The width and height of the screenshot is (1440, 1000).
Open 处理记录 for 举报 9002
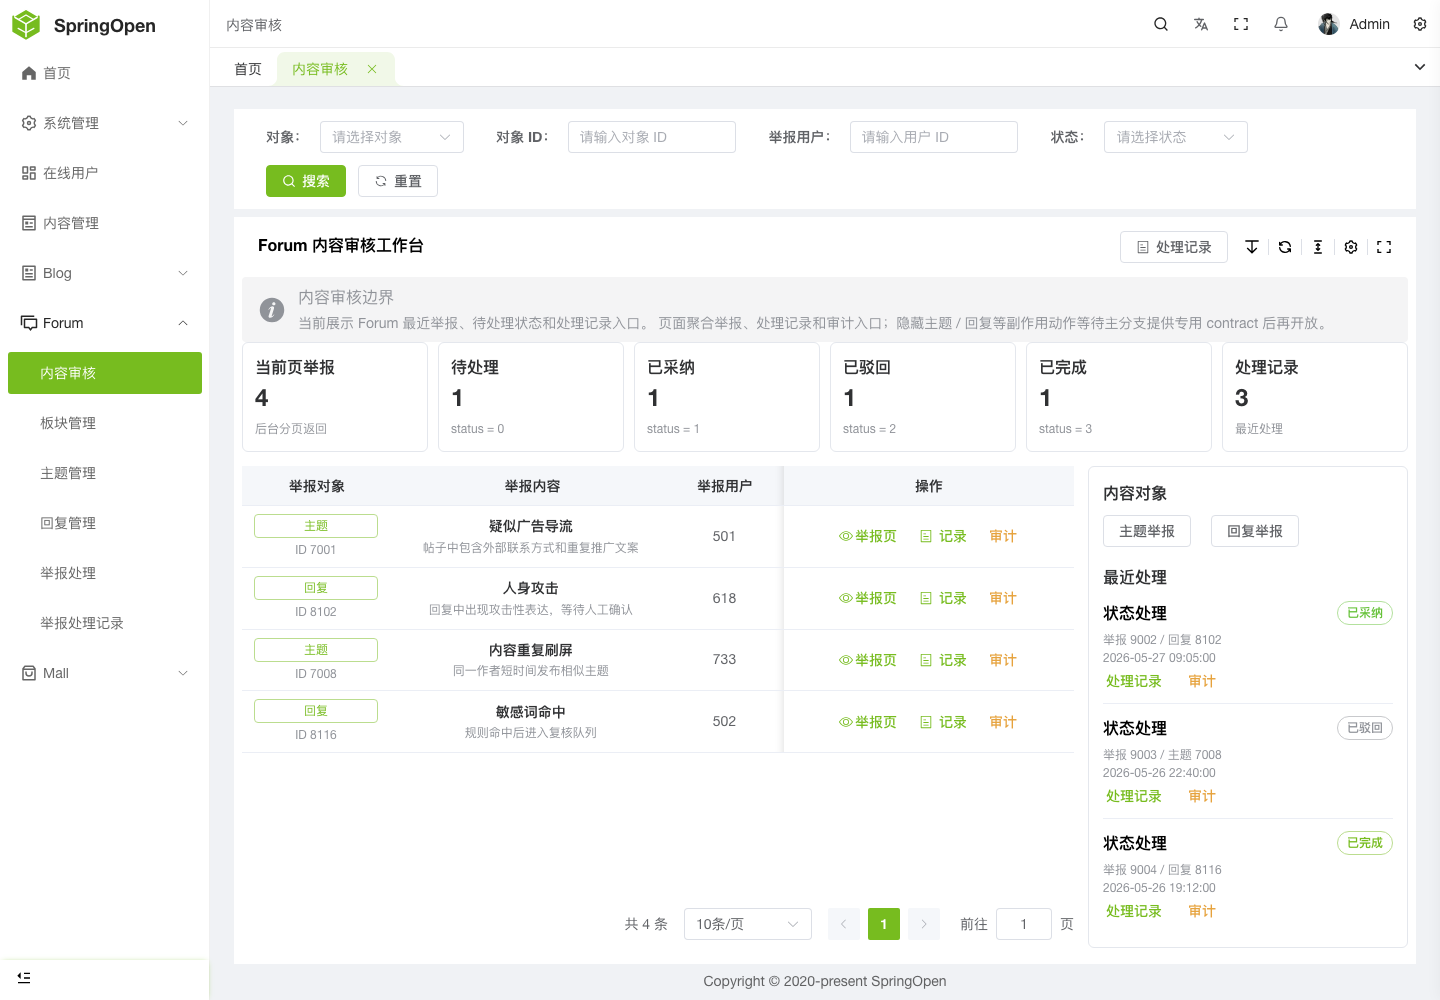[1134, 681]
